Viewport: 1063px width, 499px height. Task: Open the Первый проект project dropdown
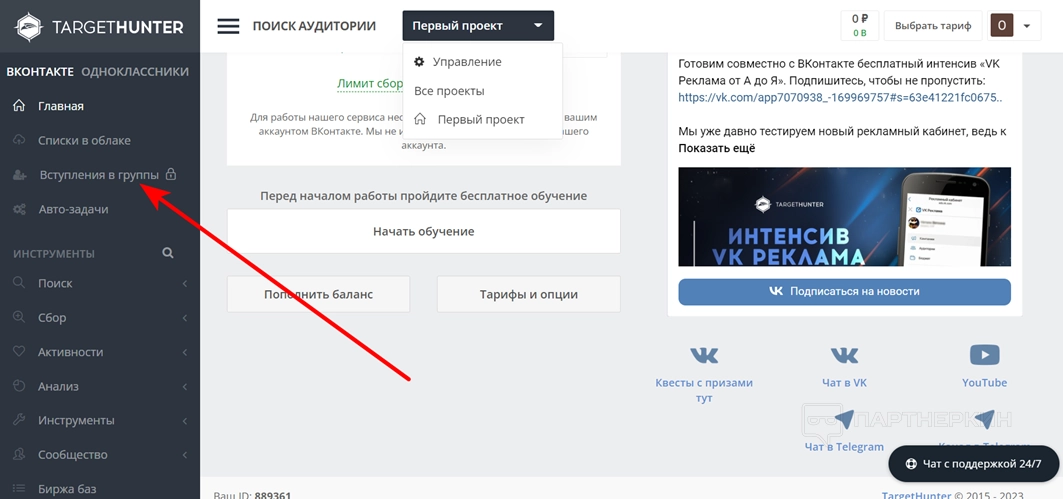(x=478, y=26)
